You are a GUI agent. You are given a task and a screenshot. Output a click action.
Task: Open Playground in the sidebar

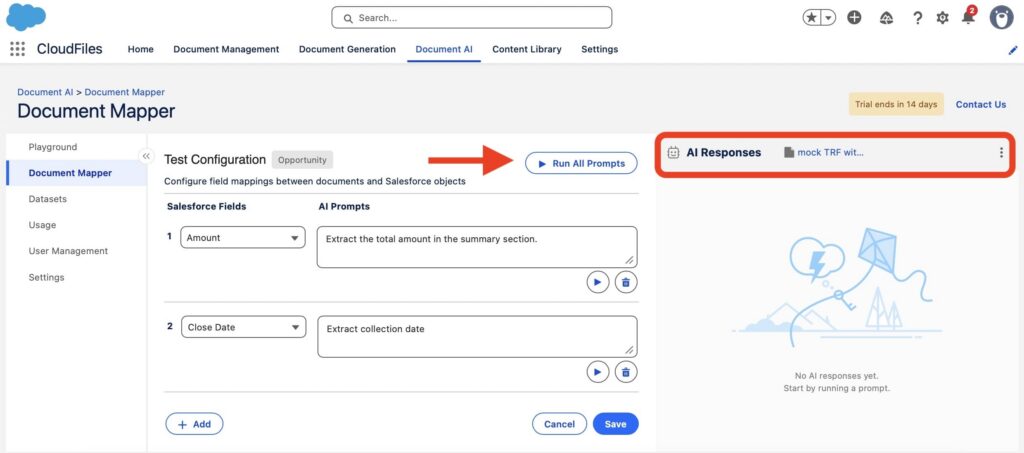click(53, 147)
